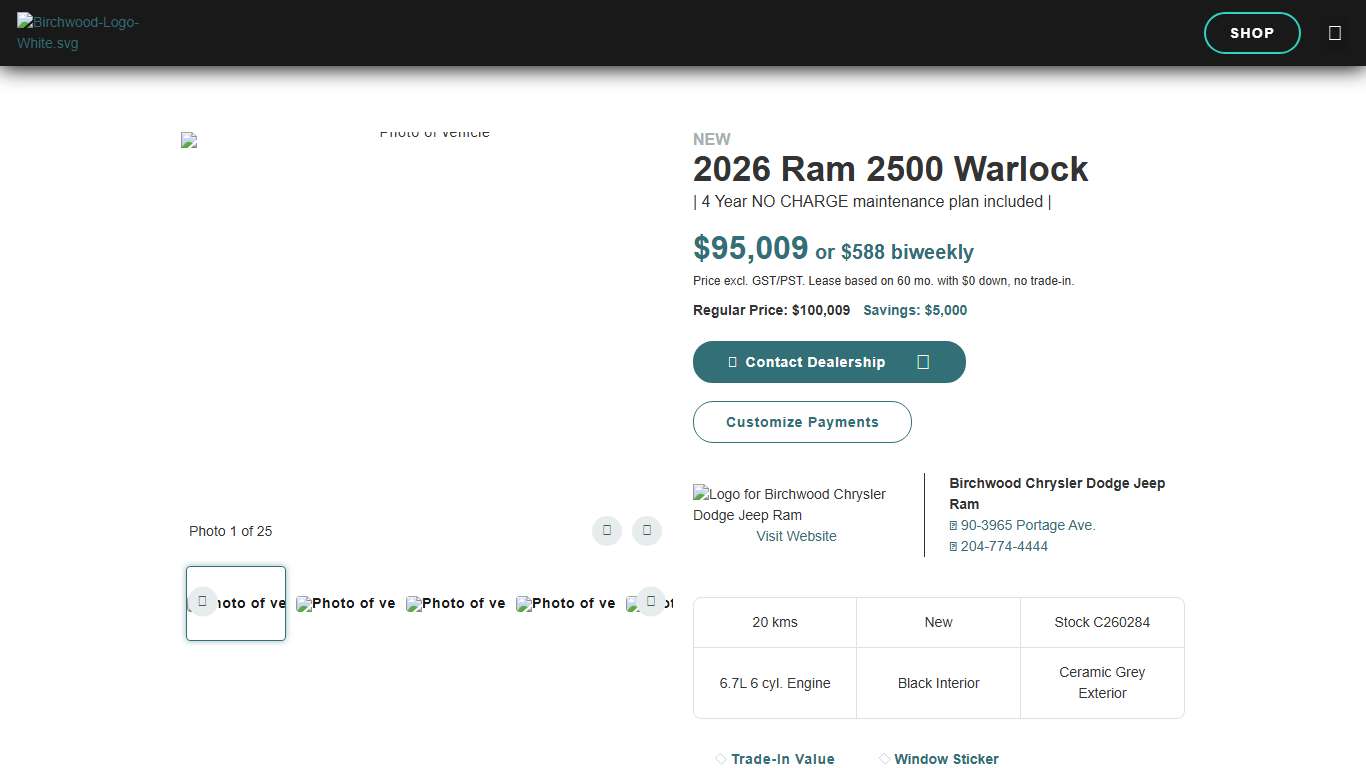Open the previous thumbnail navigation arrow
Viewport: 1366px width, 768px height.
(x=203, y=600)
